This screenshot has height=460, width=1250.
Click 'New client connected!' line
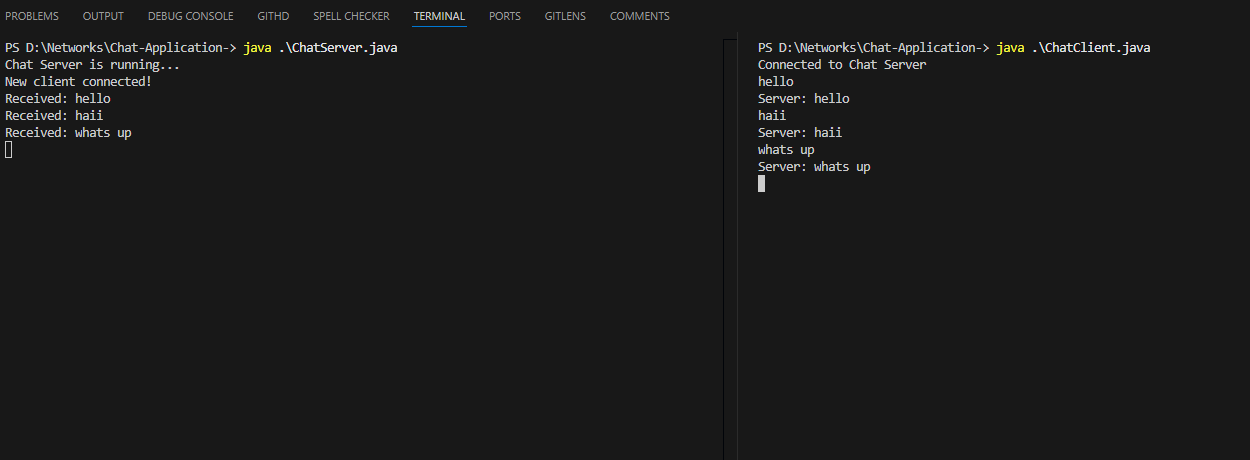(x=79, y=82)
